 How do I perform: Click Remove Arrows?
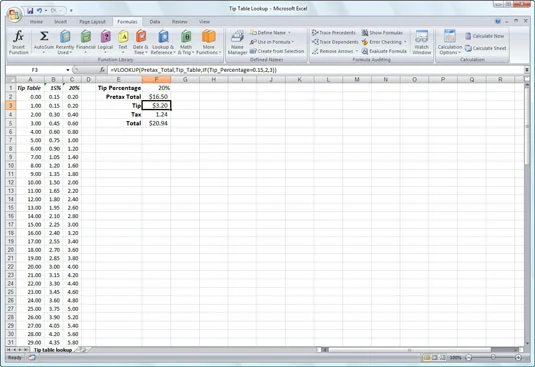click(335, 51)
